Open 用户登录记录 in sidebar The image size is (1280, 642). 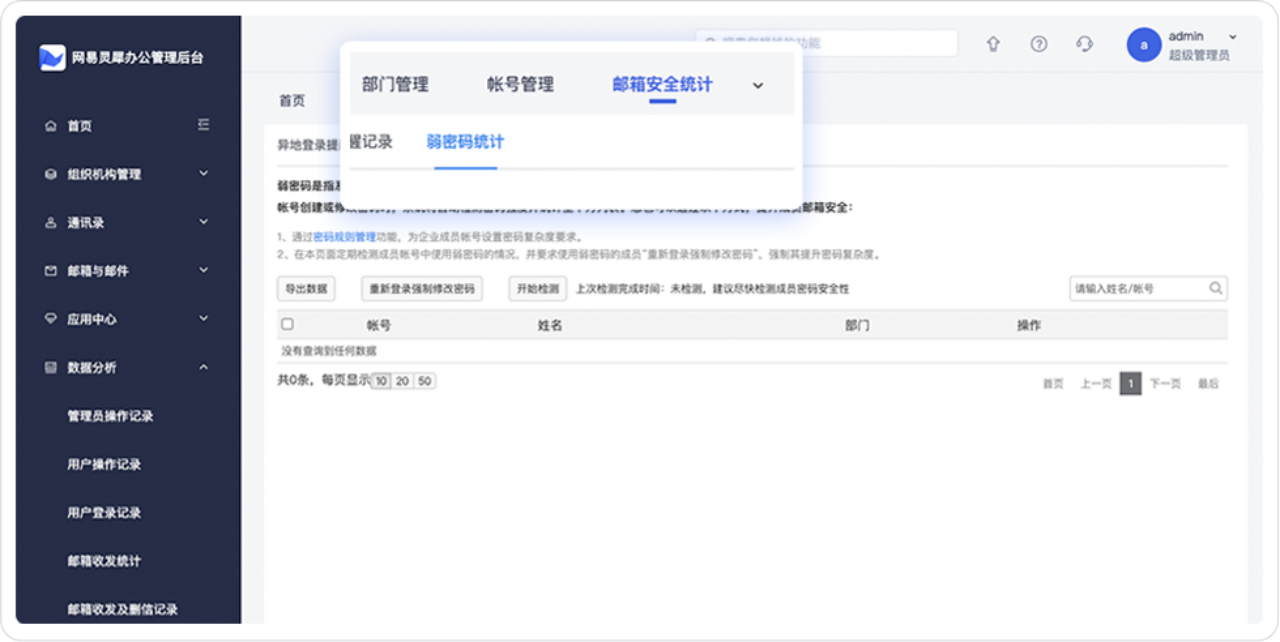point(104,512)
